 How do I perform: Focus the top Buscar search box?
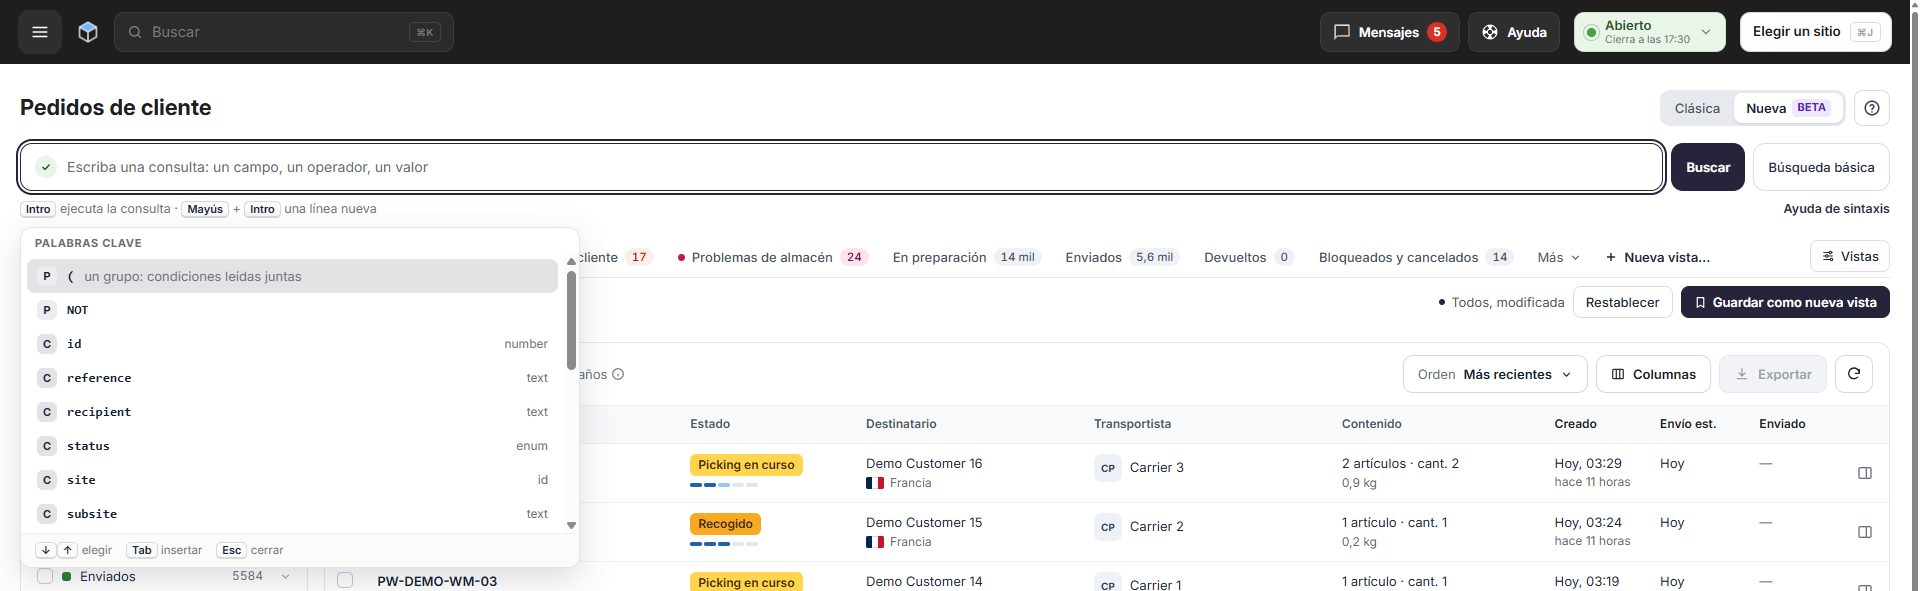(284, 32)
